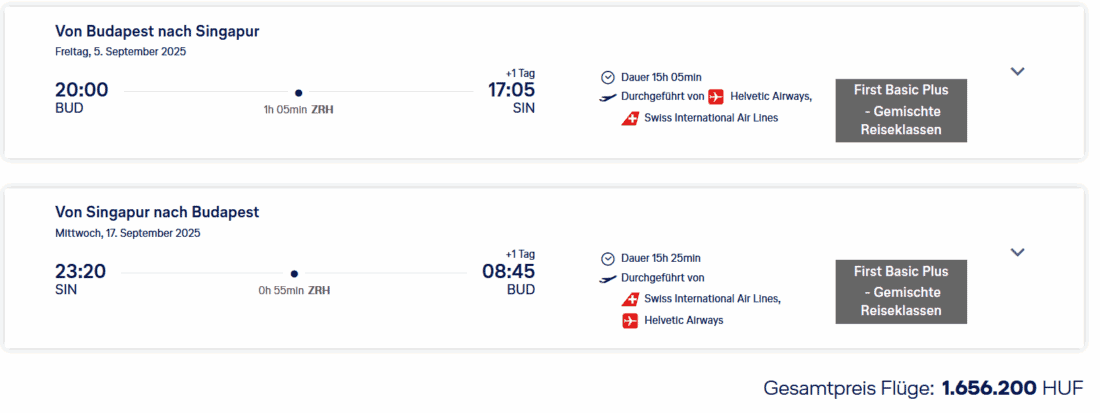This screenshot has height=413, width=1100.
Task: Click the 08:45 BUD arrival time
Action: click(509, 271)
